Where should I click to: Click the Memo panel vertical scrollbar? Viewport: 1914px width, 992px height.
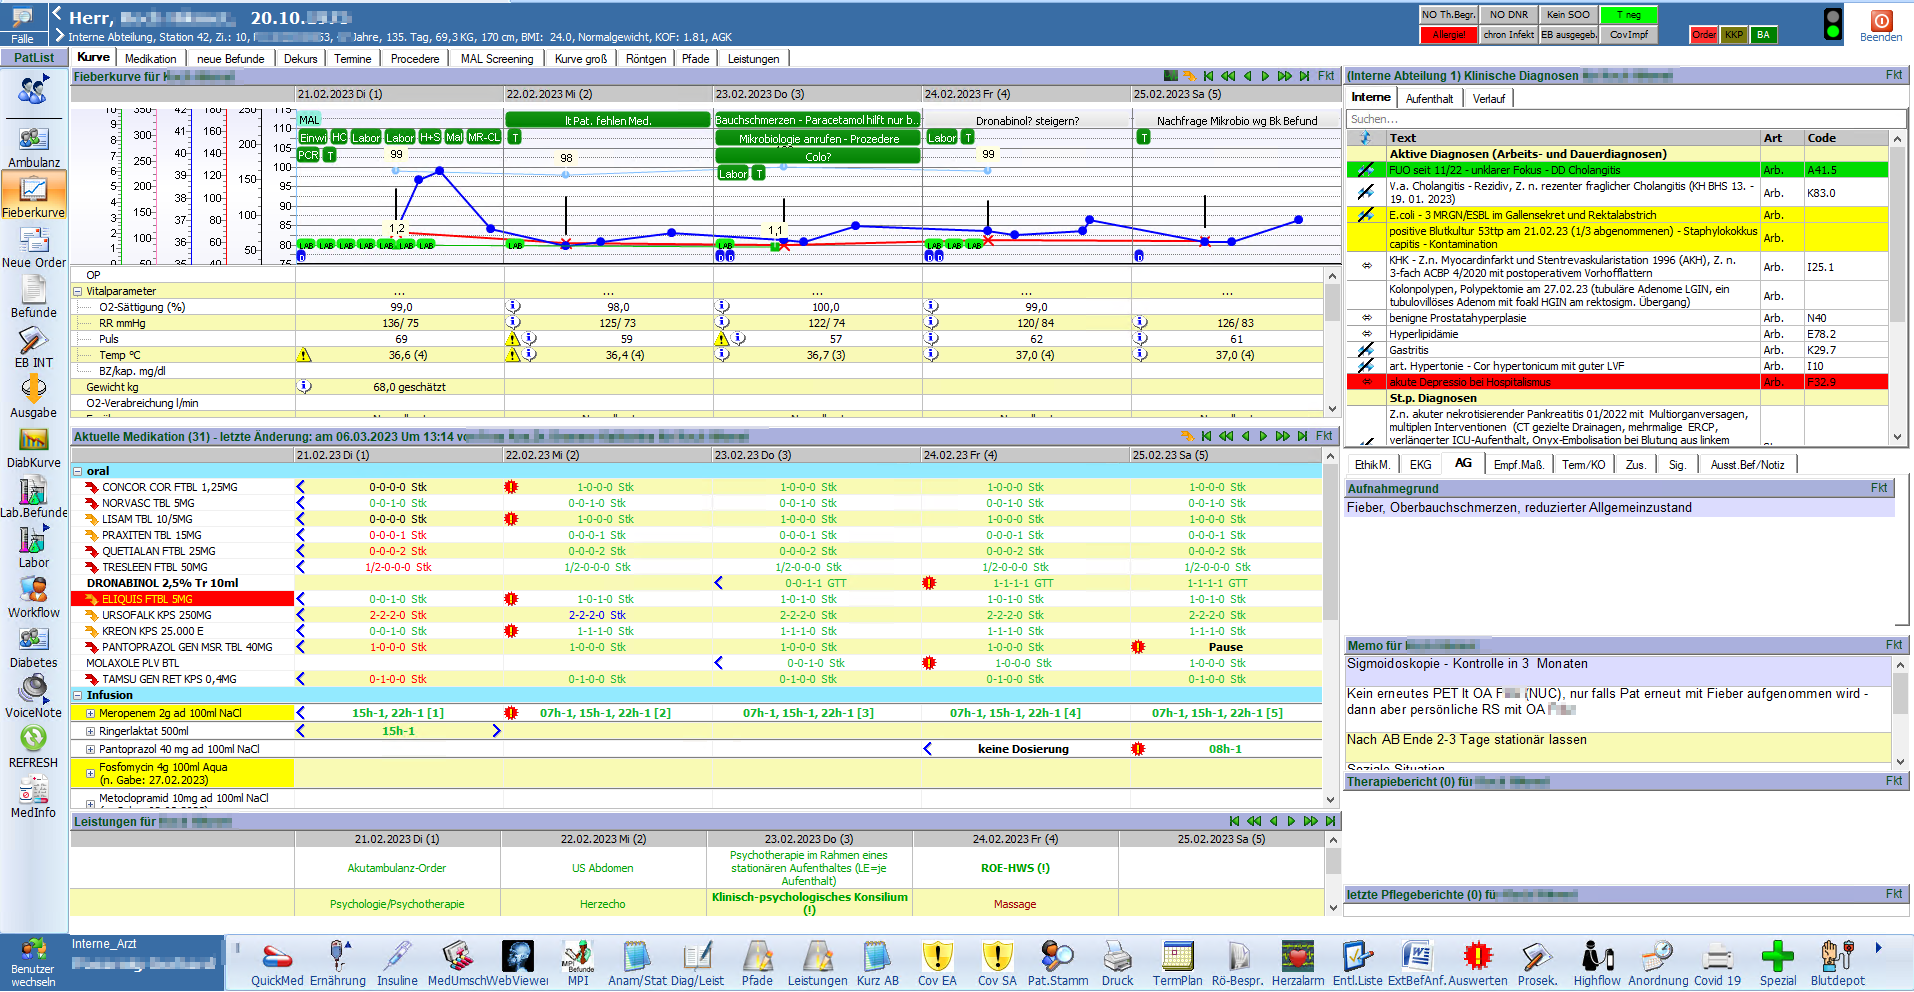pyautogui.click(x=1901, y=712)
